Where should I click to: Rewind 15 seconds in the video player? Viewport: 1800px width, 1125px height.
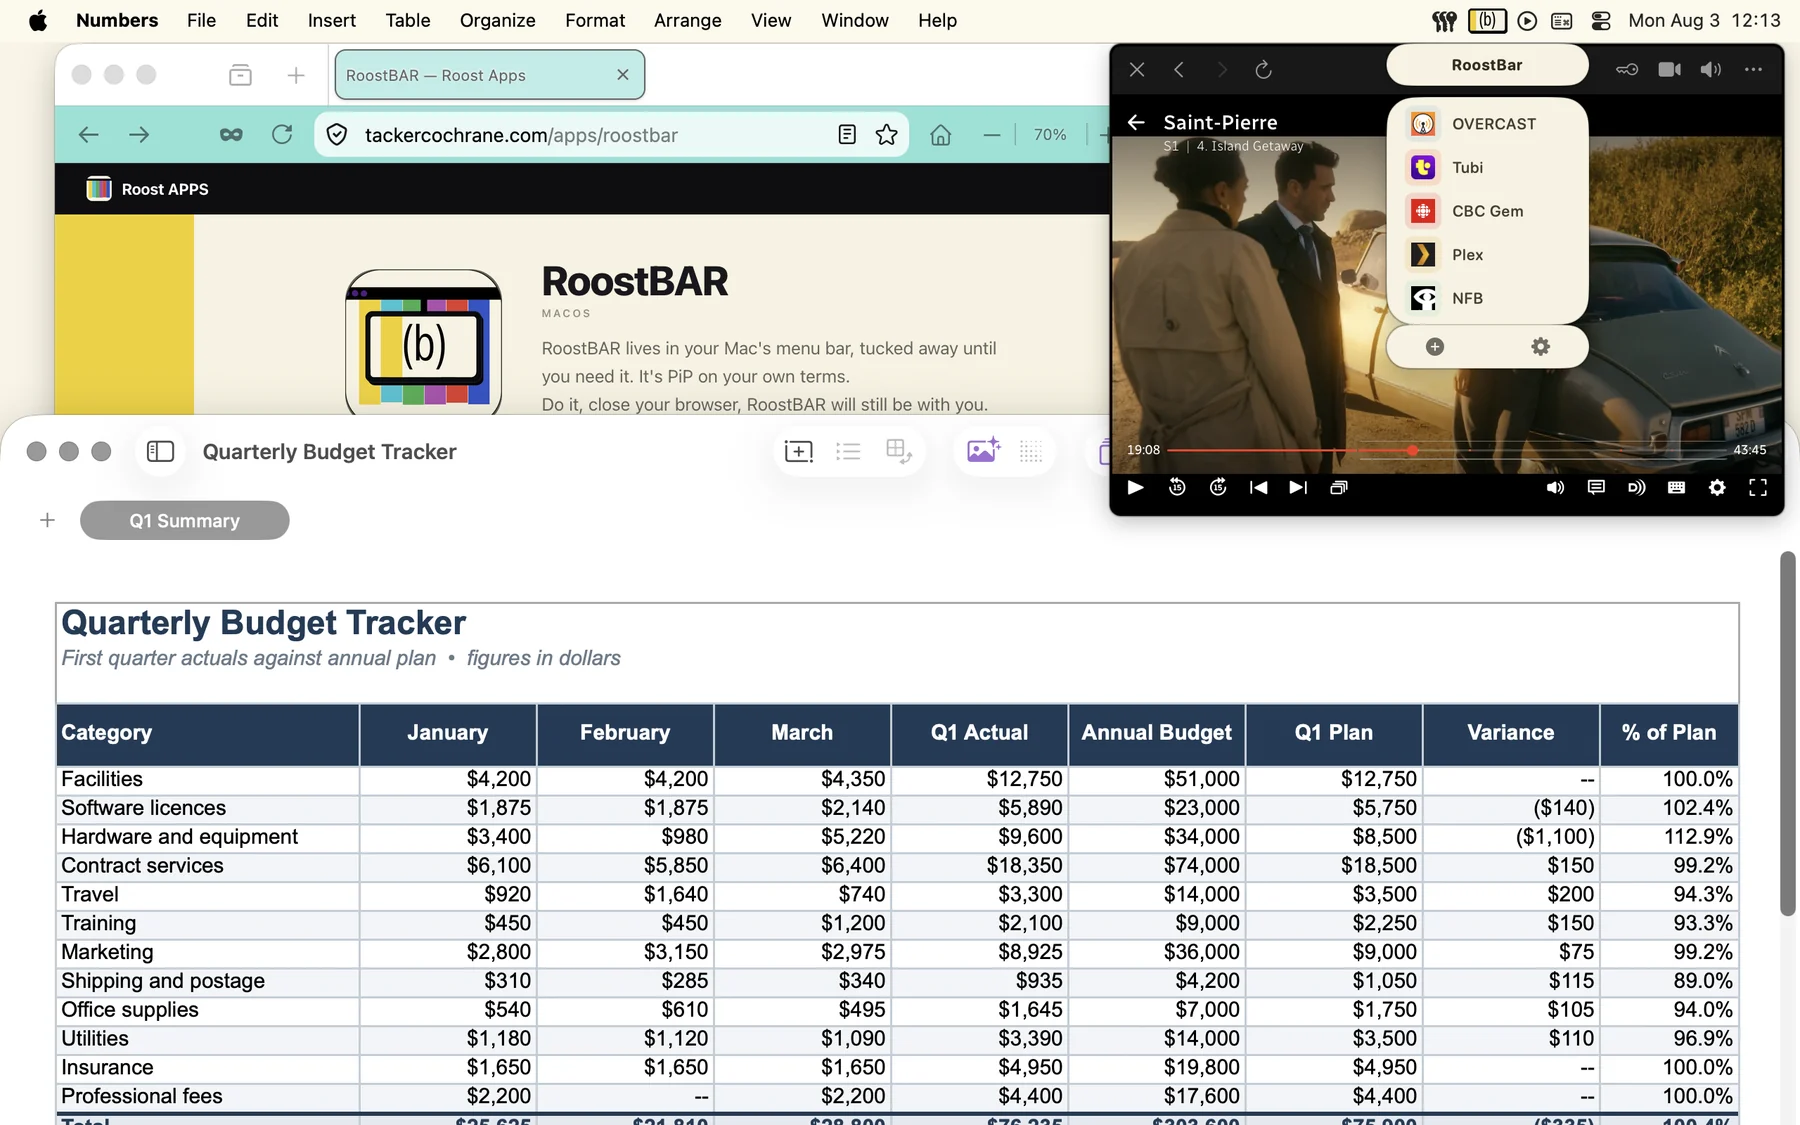click(1177, 487)
